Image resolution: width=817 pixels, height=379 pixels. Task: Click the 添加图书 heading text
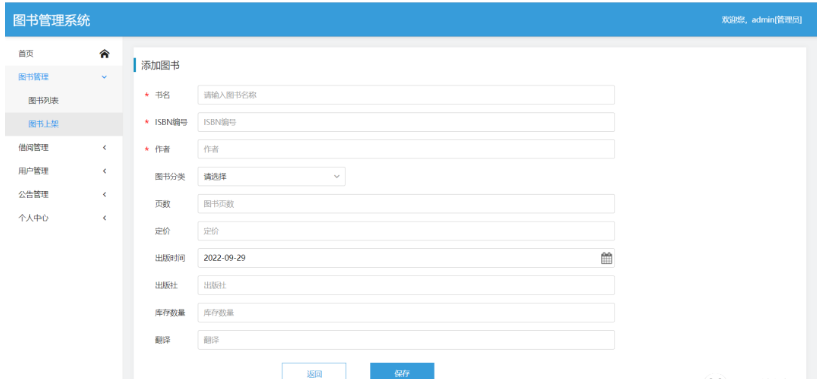pos(160,66)
